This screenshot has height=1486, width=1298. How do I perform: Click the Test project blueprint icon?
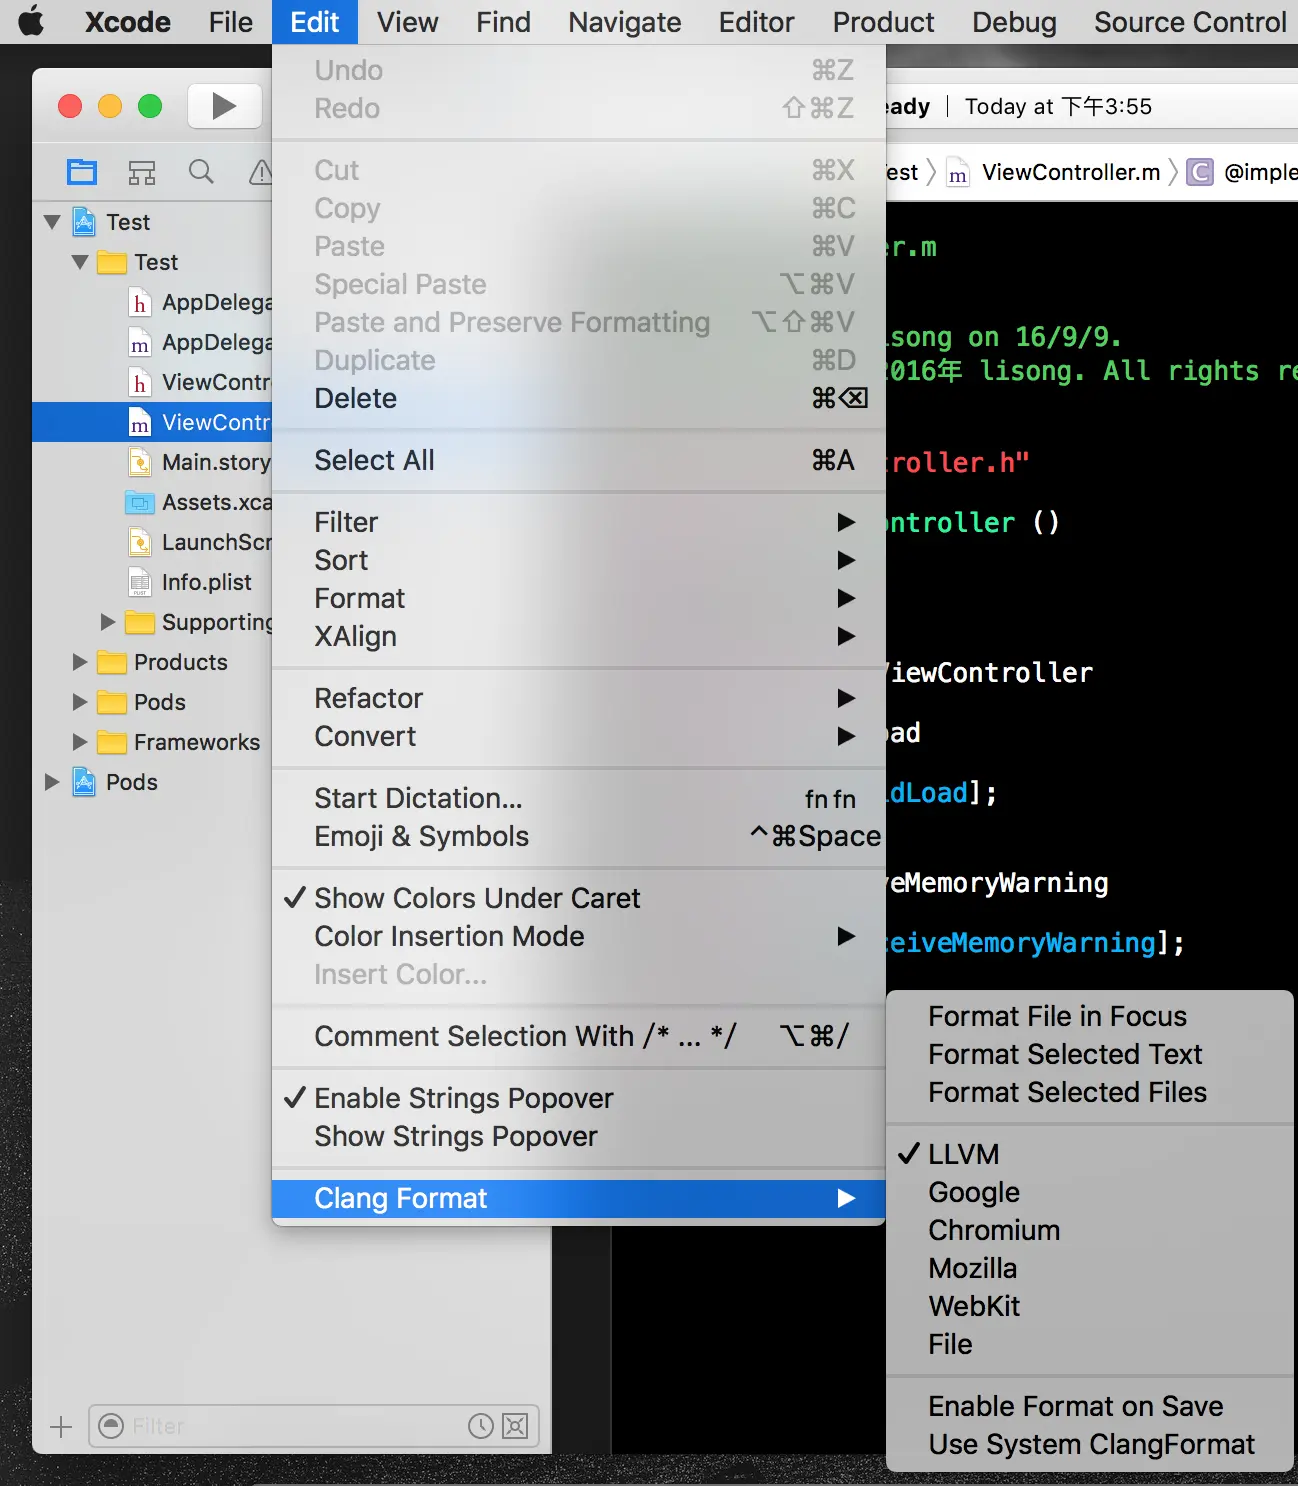(84, 222)
